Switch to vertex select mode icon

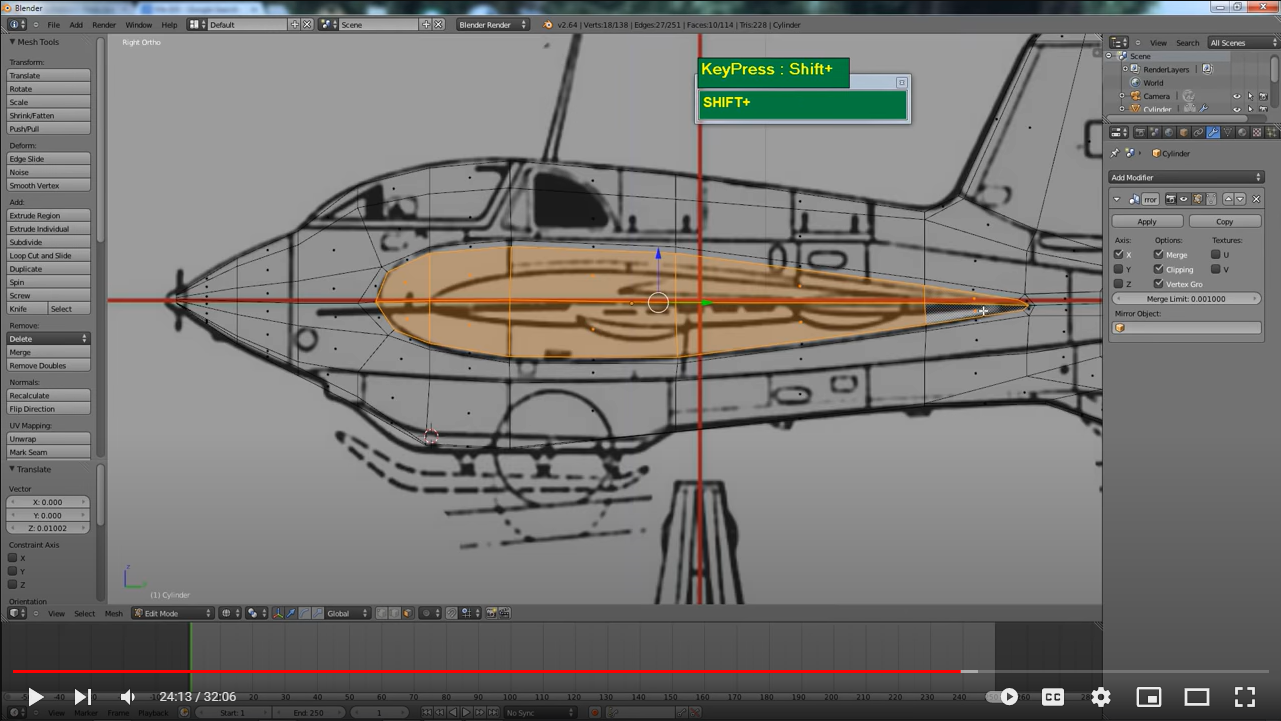click(x=381, y=613)
